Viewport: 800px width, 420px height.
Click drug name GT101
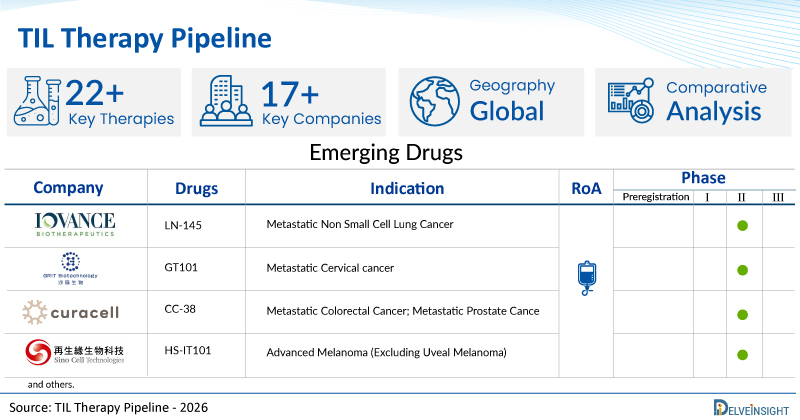[x=181, y=267]
